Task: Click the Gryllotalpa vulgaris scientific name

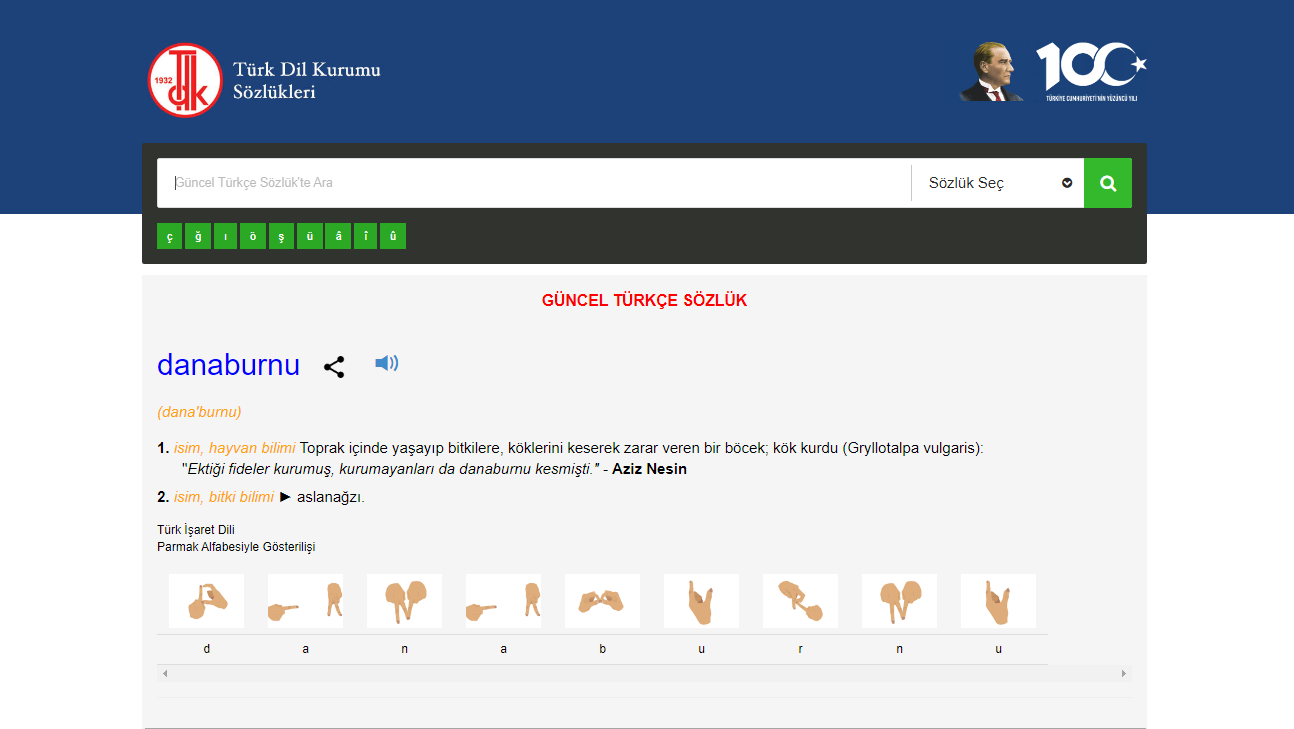Action: tap(912, 448)
